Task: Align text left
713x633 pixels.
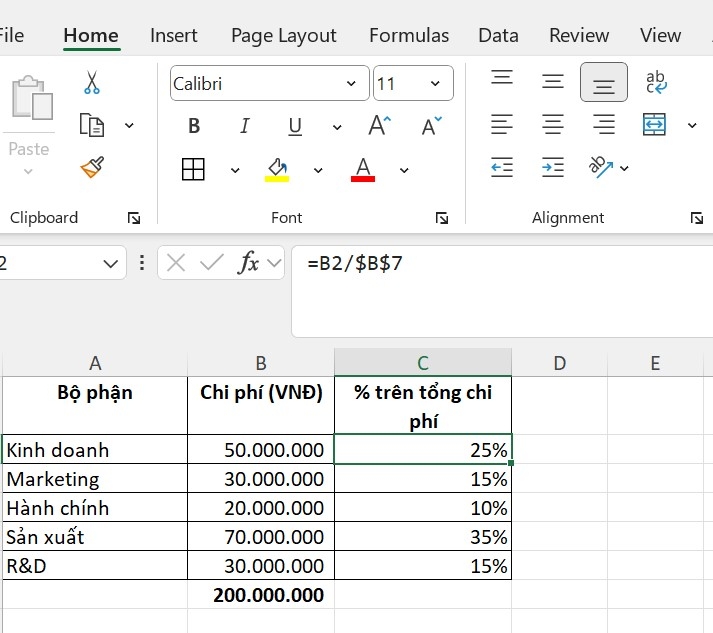Action: pyautogui.click(x=502, y=124)
